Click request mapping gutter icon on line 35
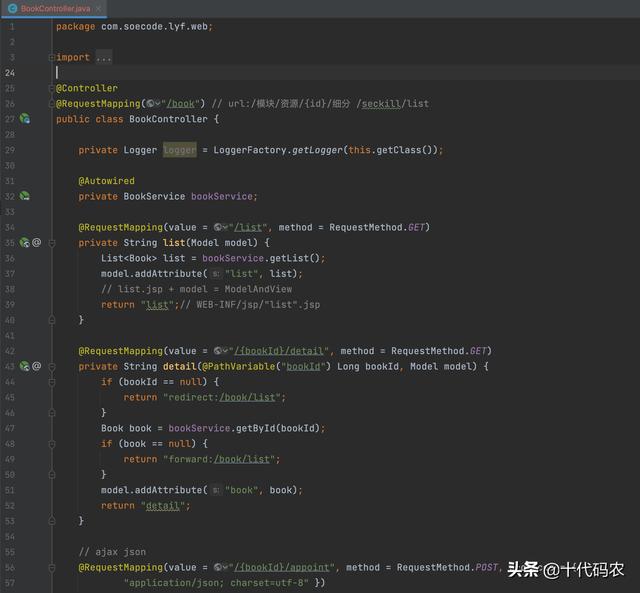Viewport: 640px width, 593px height. click(x=25, y=243)
